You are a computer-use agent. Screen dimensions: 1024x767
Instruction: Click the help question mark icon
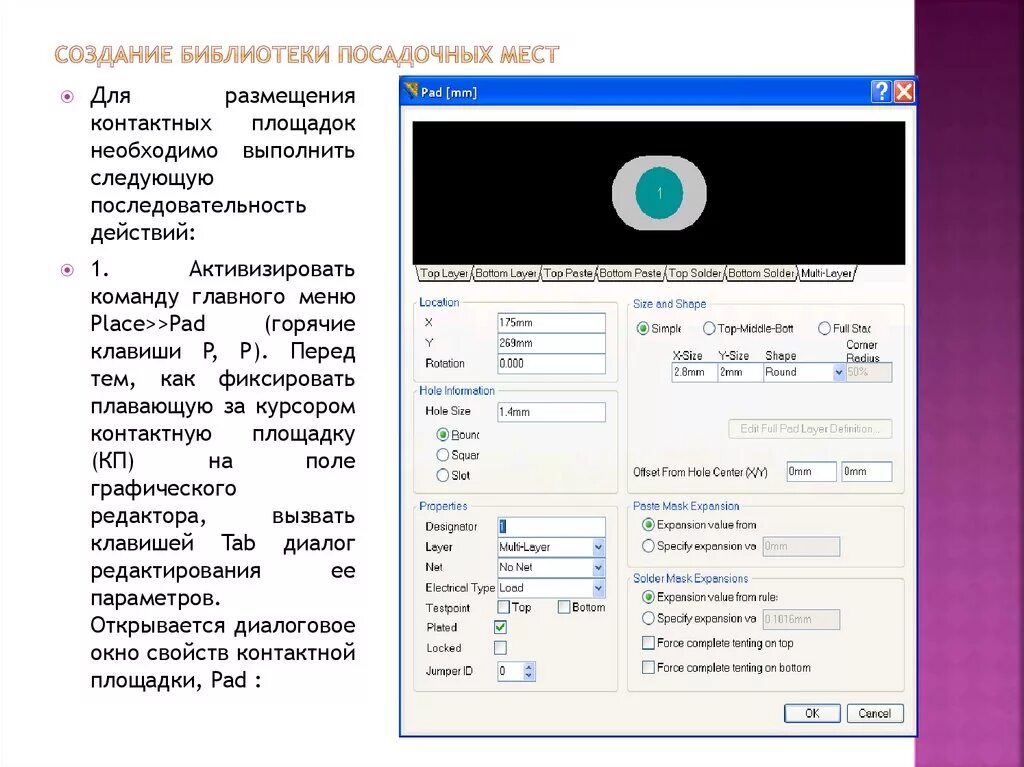(x=879, y=91)
